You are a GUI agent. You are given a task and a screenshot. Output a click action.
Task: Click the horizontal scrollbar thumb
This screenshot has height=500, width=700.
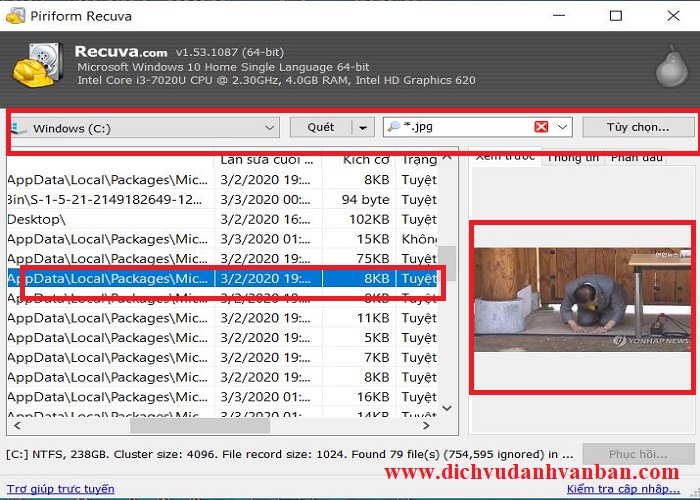(200, 425)
